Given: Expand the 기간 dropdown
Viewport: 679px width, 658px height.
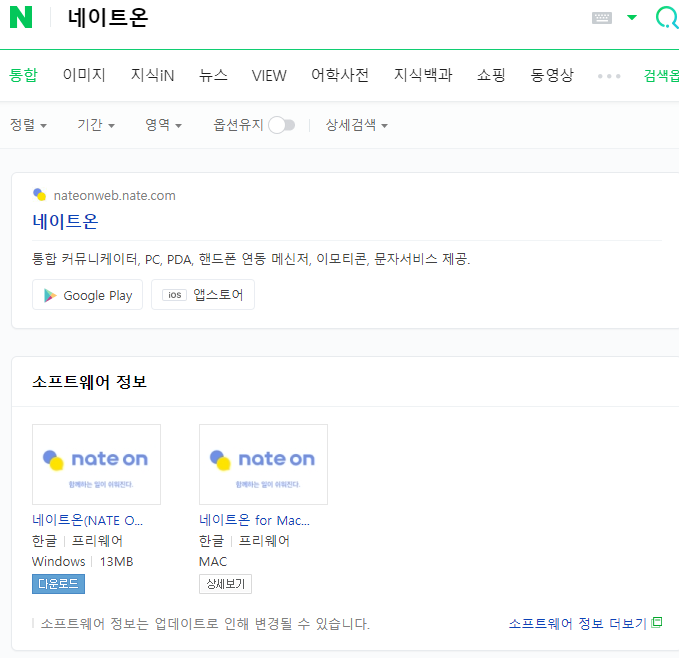Looking at the screenshot, I should pyautogui.click(x=96, y=125).
